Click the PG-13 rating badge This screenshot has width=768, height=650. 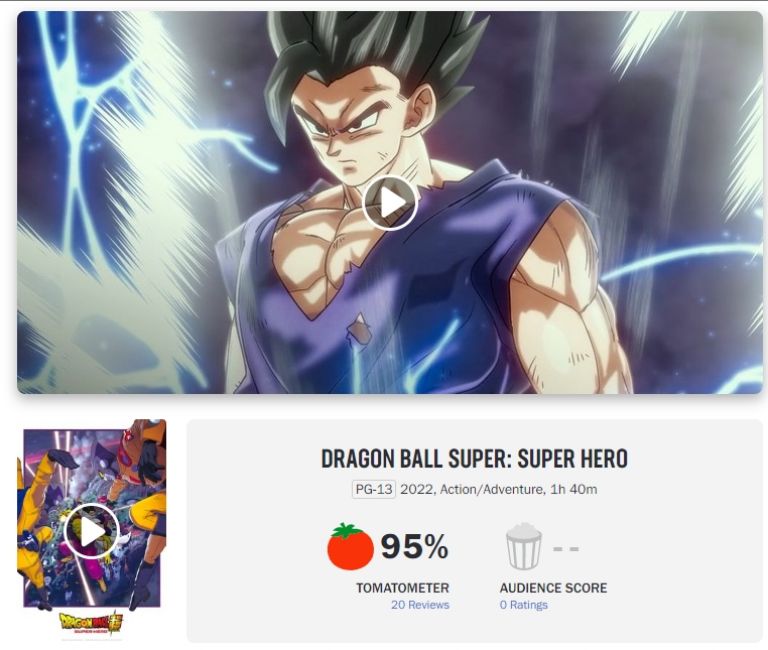pos(374,489)
